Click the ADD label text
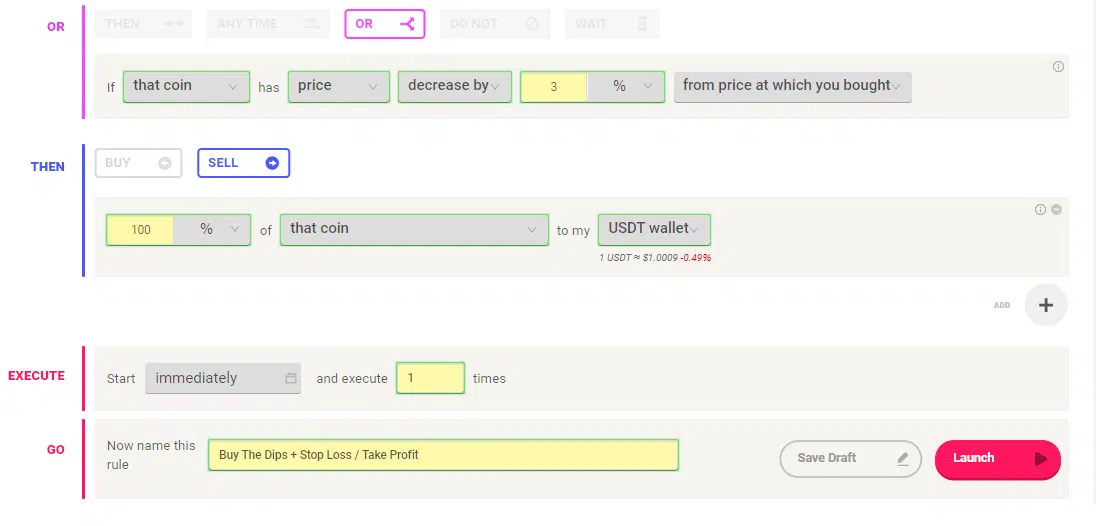This screenshot has height=526, width=1096. pyautogui.click(x=1002, y=305)
